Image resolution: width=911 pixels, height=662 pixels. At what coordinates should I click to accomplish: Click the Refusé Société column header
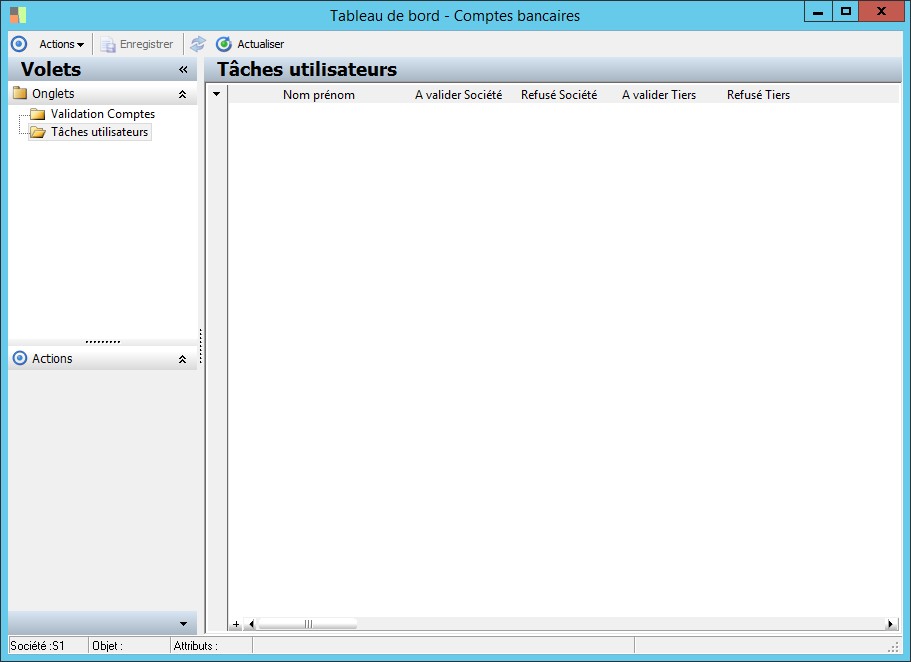point(559,95)
